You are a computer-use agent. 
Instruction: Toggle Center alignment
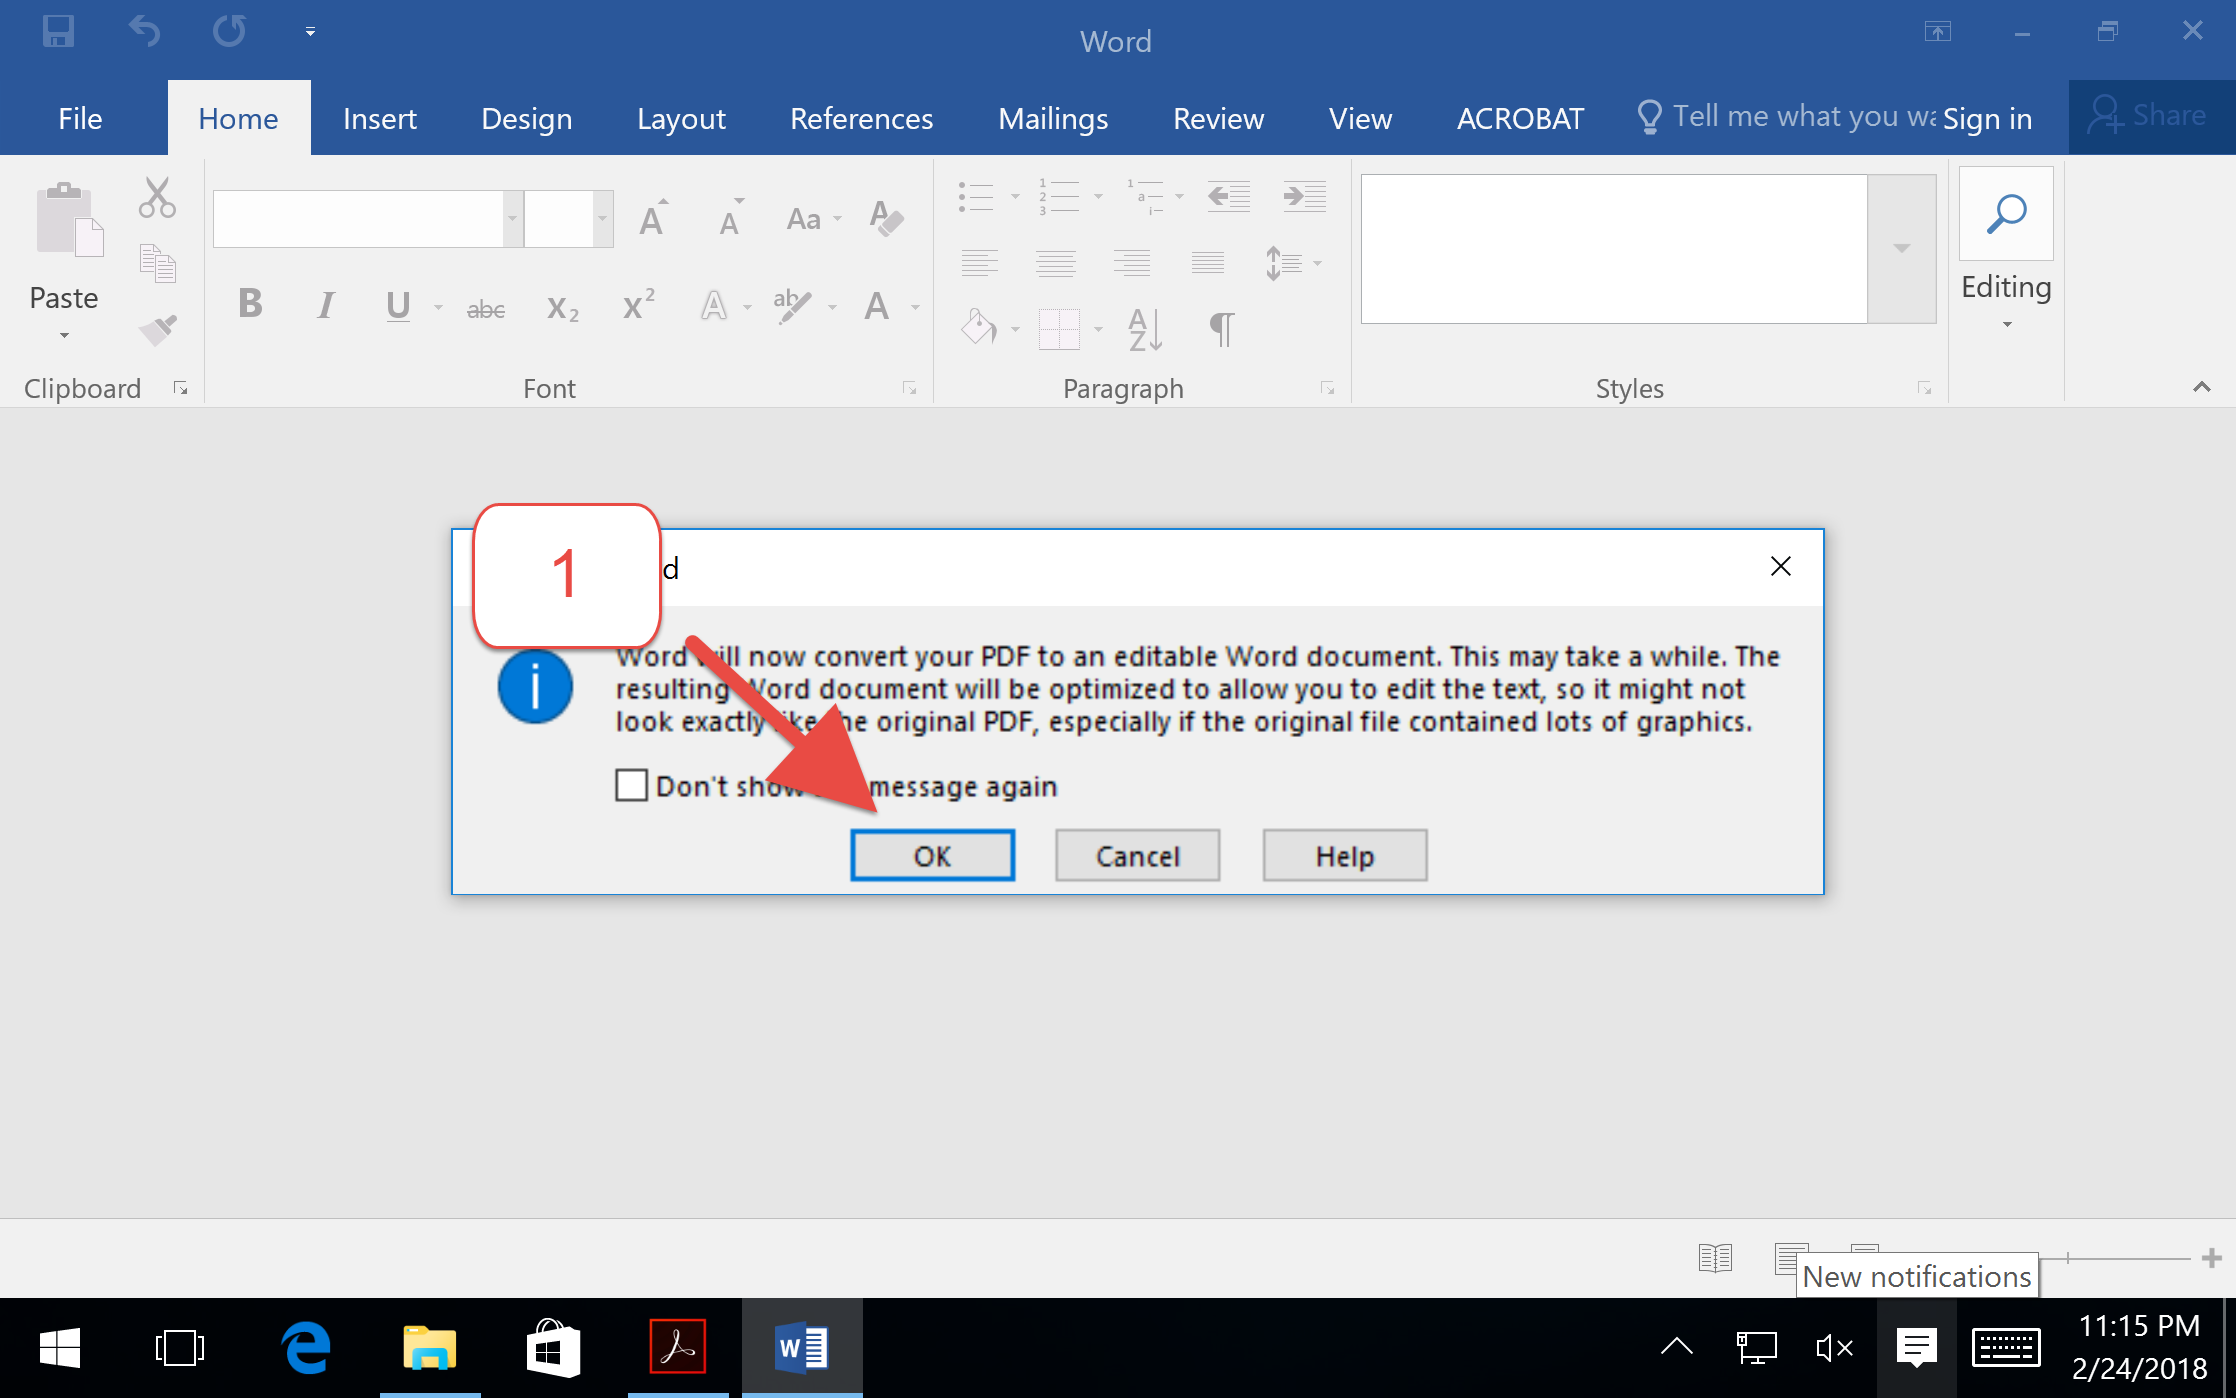(1055, 263)
